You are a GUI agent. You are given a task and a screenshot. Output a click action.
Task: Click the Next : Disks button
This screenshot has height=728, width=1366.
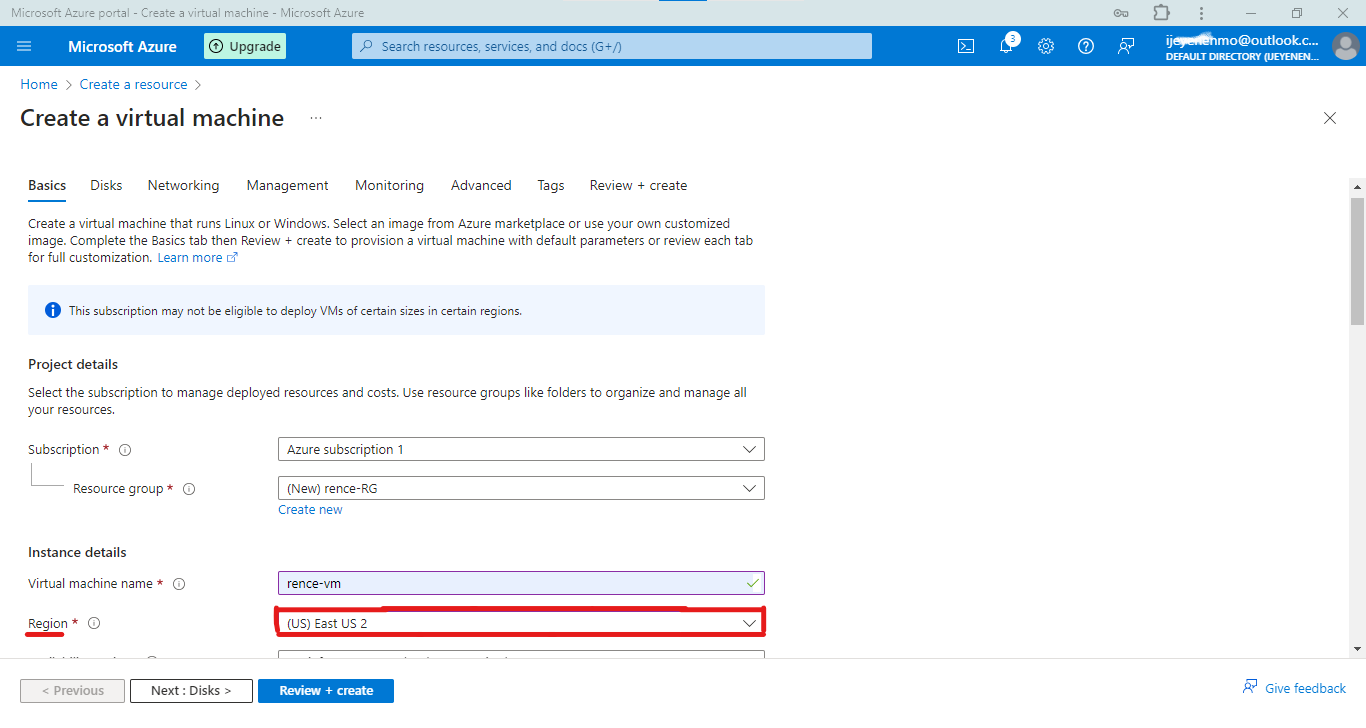click(x=191, y=691)
